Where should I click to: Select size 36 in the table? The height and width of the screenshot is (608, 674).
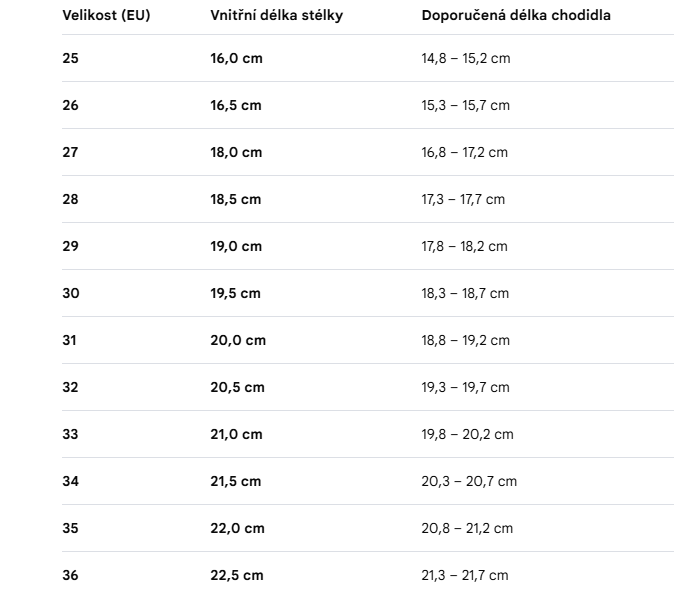point(70,575)
